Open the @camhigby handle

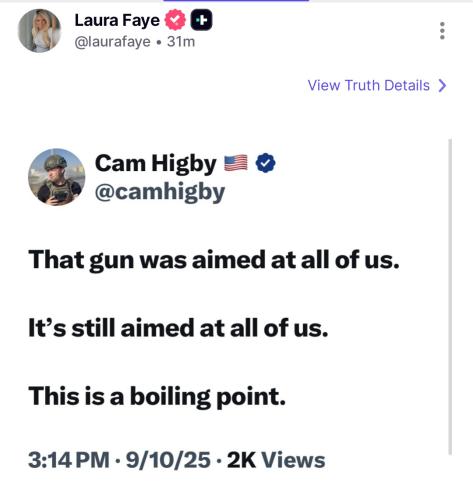(x=160, y=192)
